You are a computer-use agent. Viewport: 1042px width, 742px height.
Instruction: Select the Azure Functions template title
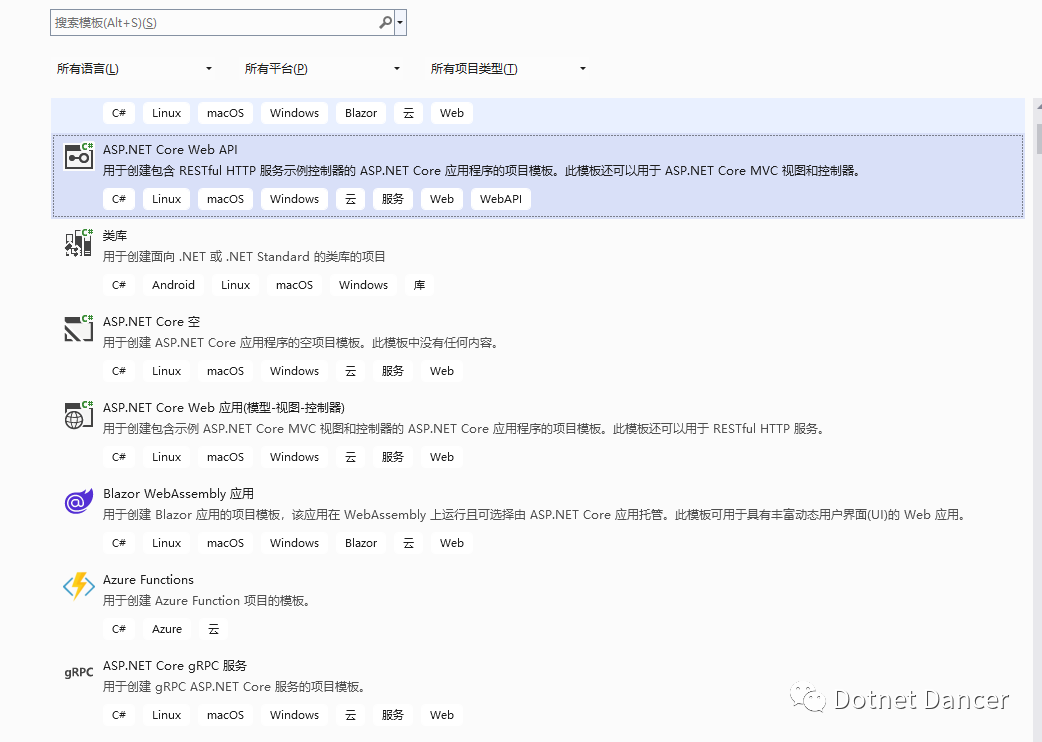coord(148,580)
